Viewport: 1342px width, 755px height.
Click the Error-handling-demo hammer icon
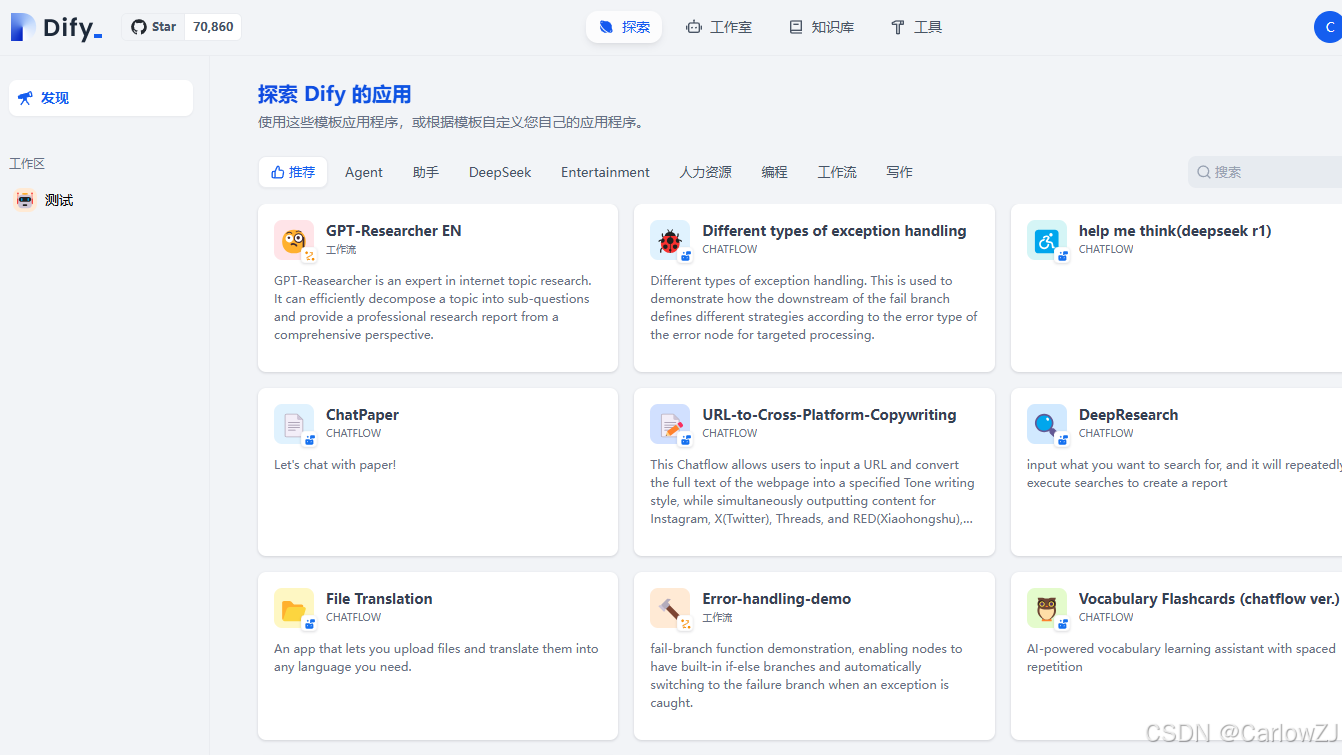670,608
